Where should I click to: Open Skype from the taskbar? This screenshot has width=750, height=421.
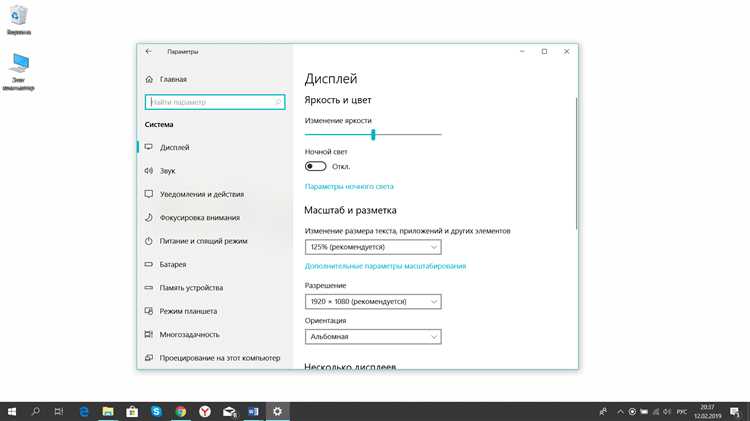tap(156, 411)
